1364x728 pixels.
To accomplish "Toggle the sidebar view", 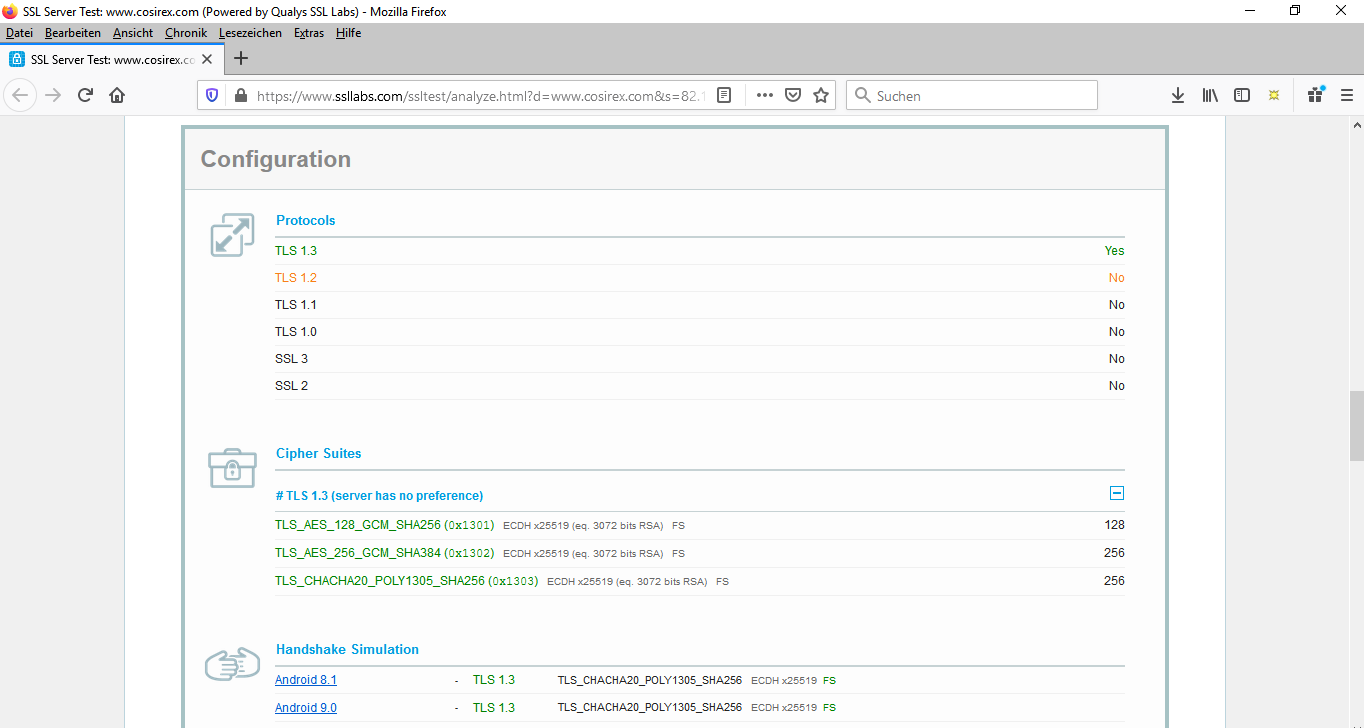I will click(x=1242, y=95).
